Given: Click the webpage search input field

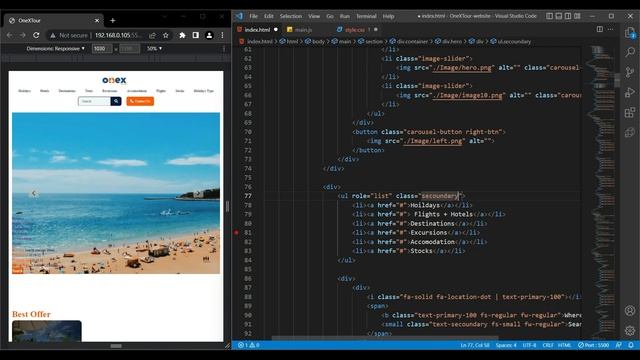Looking at the screenshot, I should pyautogui.click(x=94, y=101).
